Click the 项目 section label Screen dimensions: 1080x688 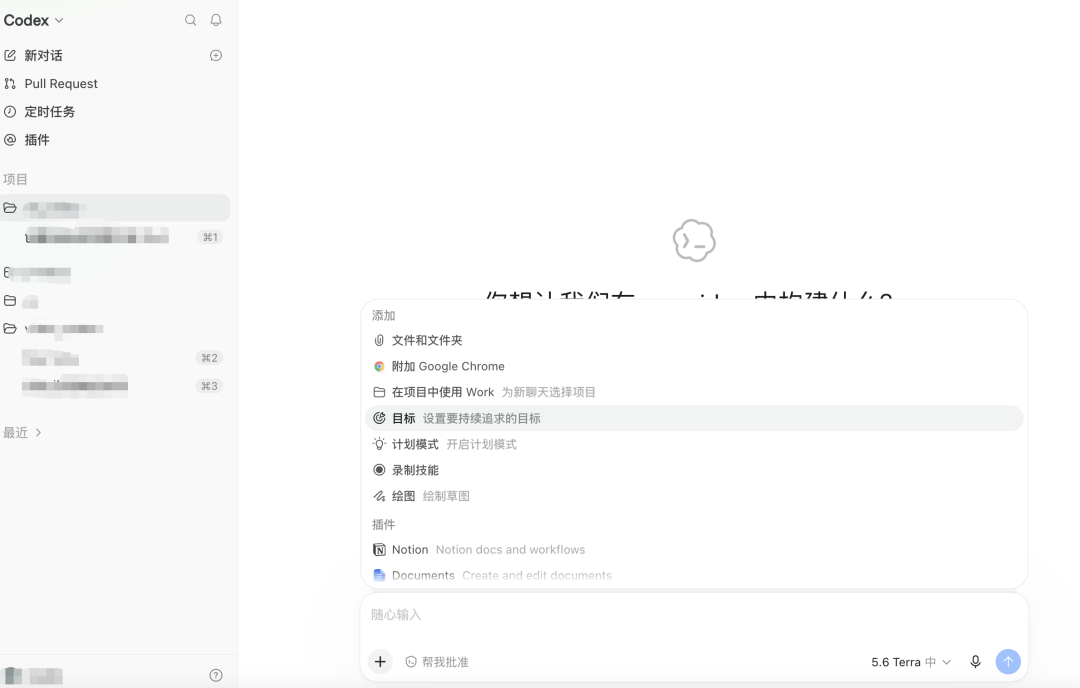point(15,179)
